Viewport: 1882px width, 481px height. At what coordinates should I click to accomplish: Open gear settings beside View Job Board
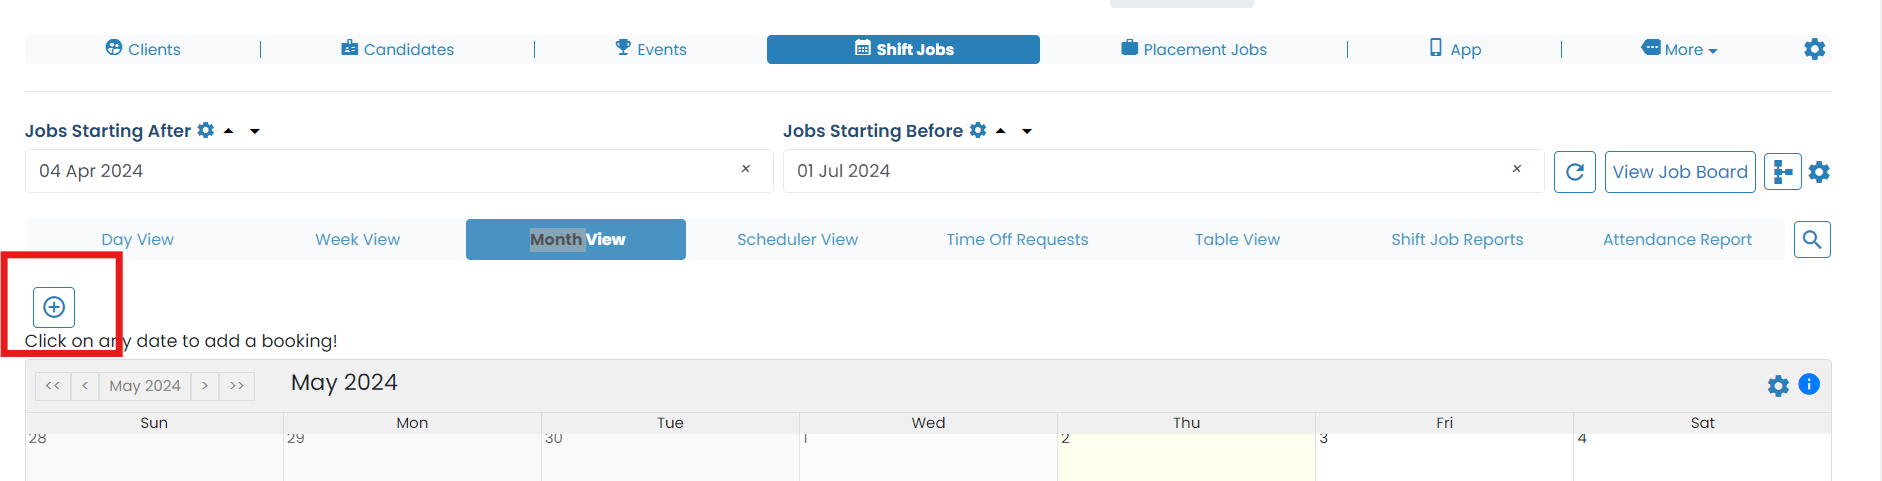click(x=1819, y=172)
